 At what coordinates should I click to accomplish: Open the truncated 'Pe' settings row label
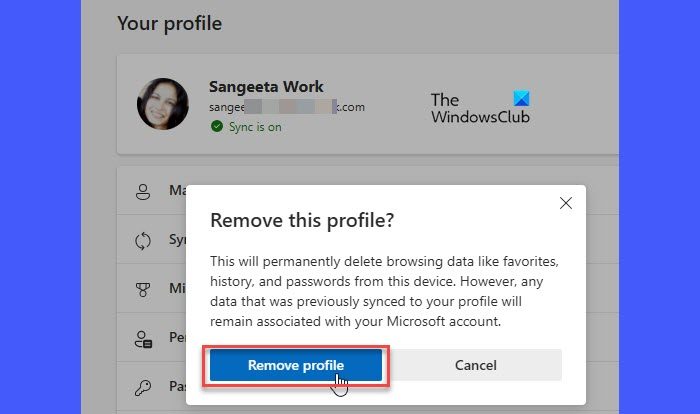pyautogui.click(x=177, y=339)
